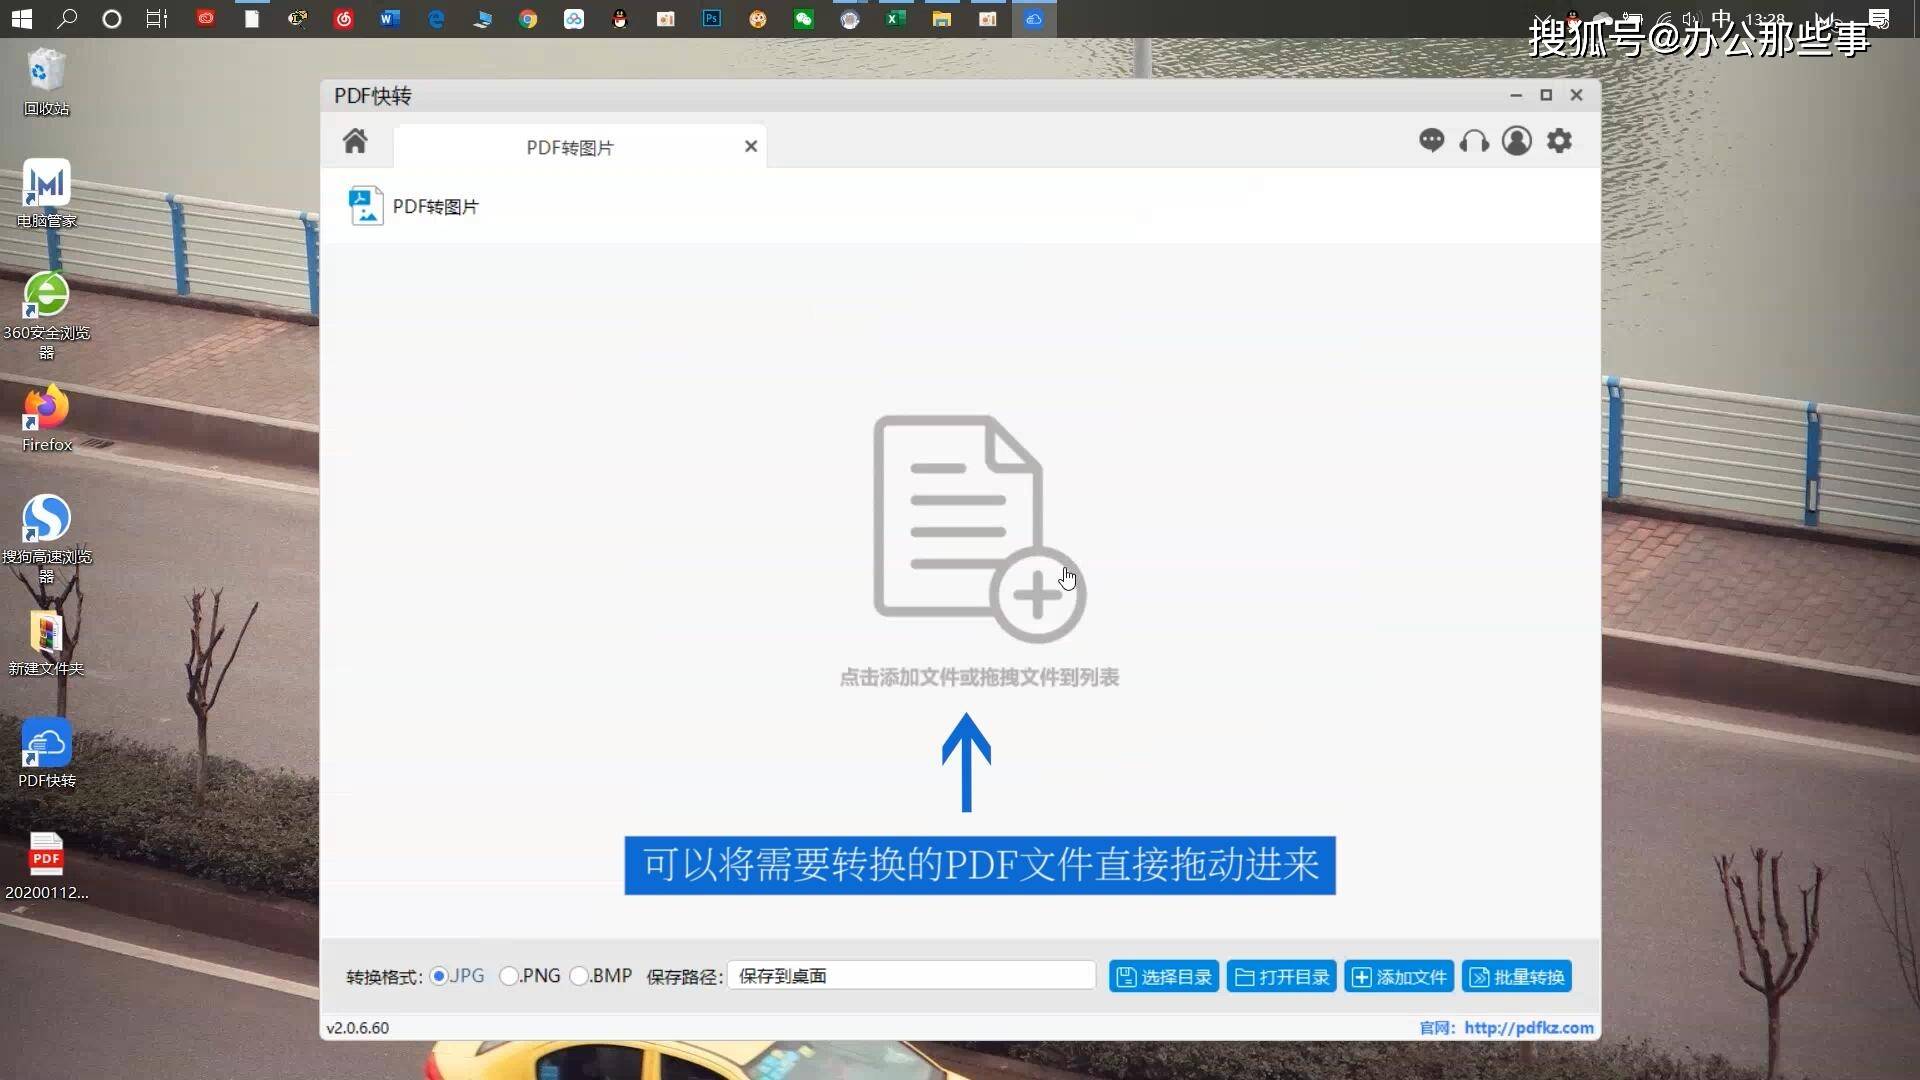Open Baidu Netdisk from the taskbar

pyautogui.click(x=574, y=19)
